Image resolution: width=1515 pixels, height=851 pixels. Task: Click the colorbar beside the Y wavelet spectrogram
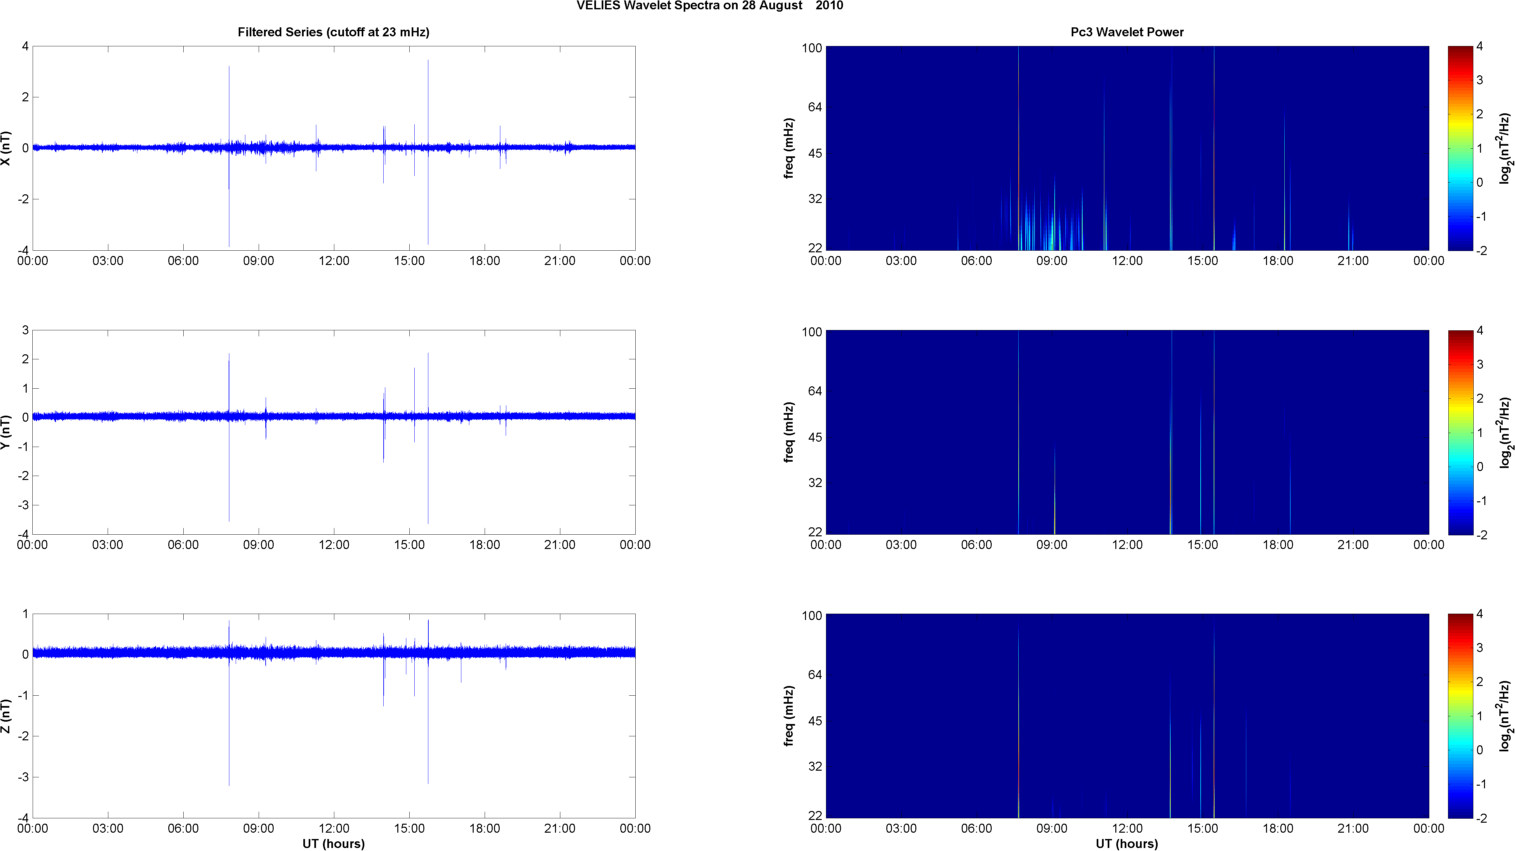pyautogui.click(x=1460, y=432)
